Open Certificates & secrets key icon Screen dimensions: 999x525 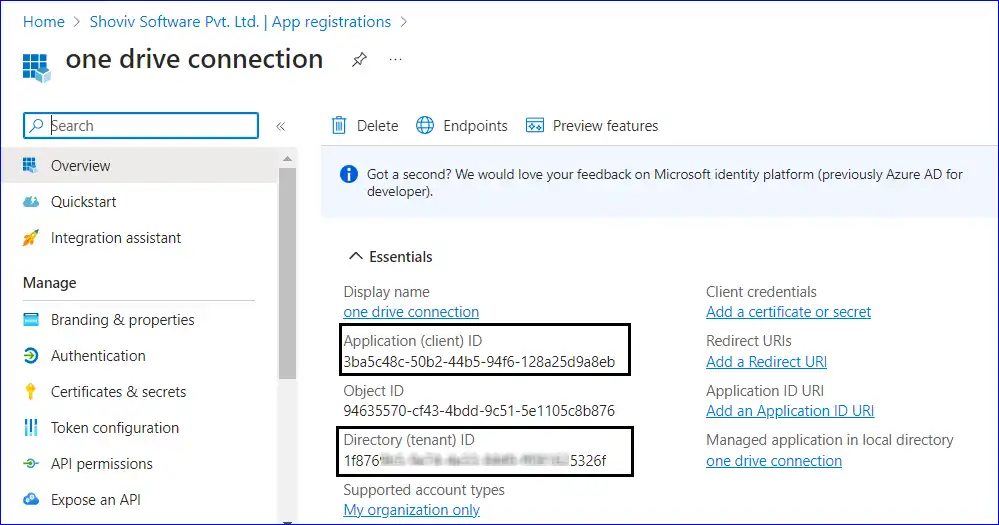point(31,392)
